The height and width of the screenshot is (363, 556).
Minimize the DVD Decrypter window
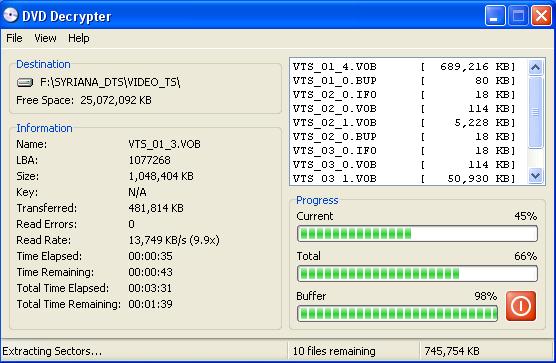[495, 16]
